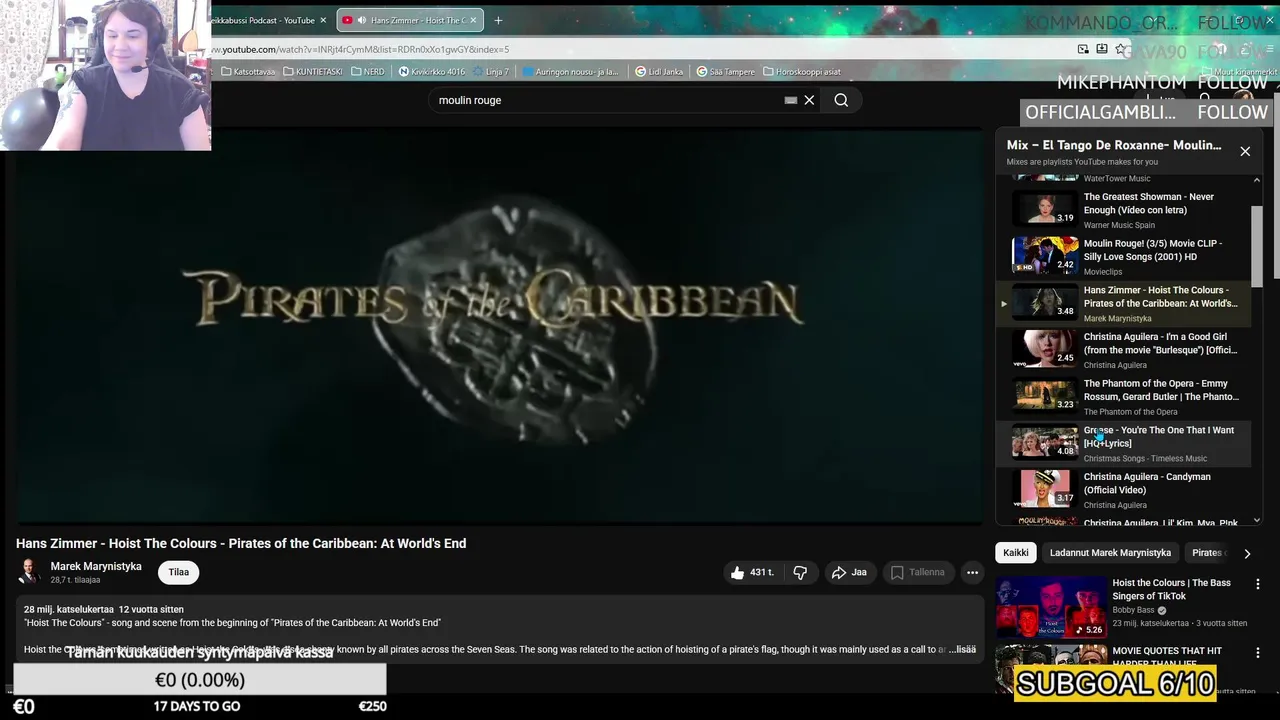Screen dimensions: 1280x720
Task: Play 'The Phantom of the Opera' playlist item
Action: click(x=1124, y=396)
